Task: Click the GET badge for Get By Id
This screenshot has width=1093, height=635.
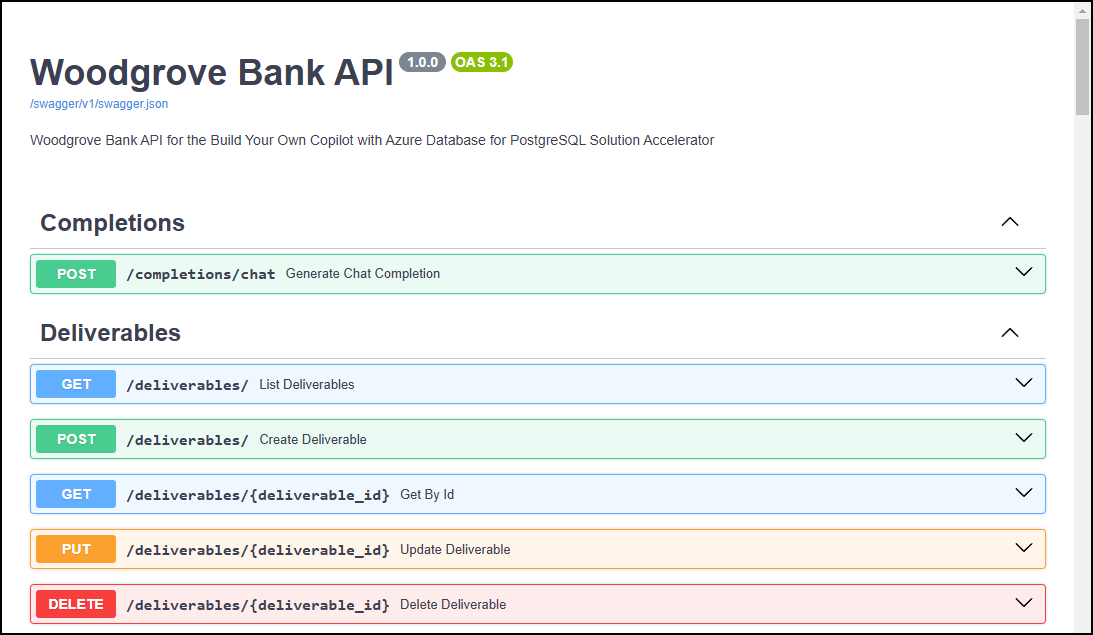Action: (x=76, y=494)
